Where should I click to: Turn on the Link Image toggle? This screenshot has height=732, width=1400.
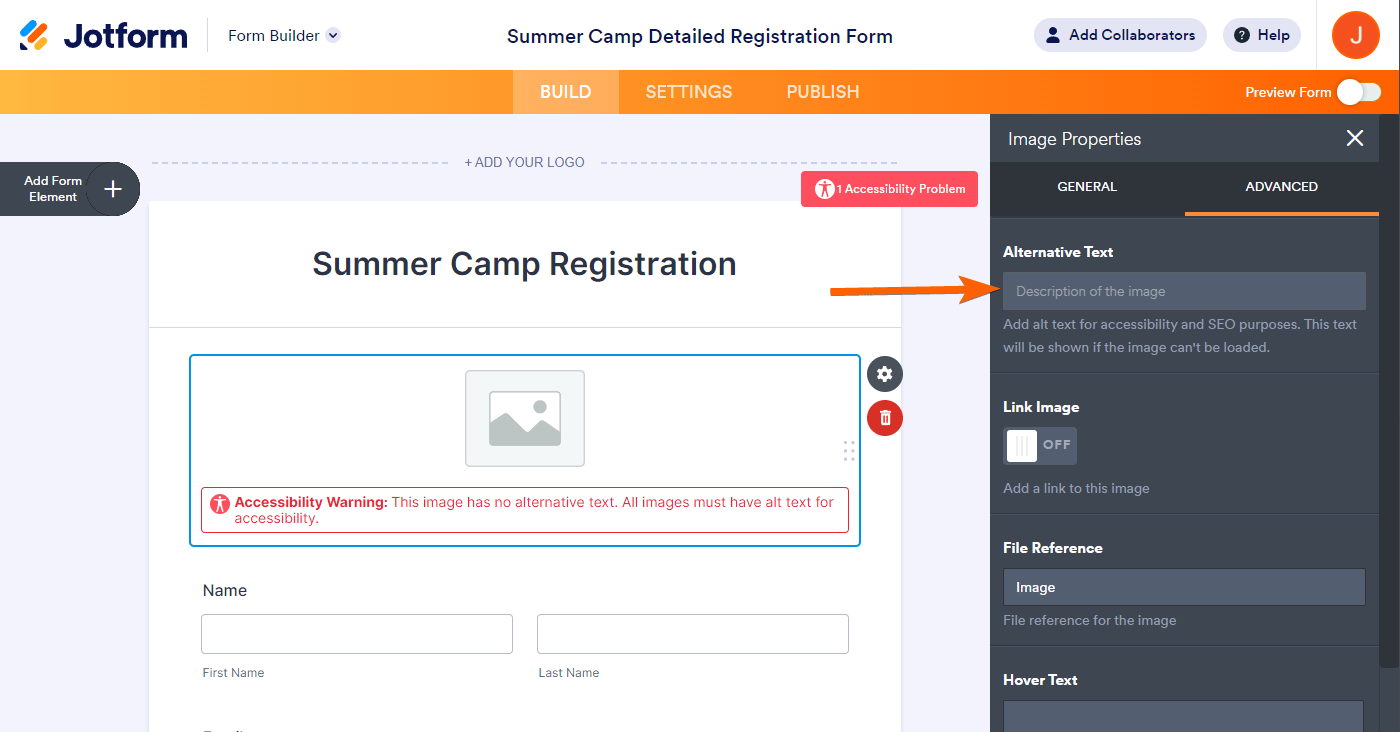pyautogui.click(x=1040, y=445)
